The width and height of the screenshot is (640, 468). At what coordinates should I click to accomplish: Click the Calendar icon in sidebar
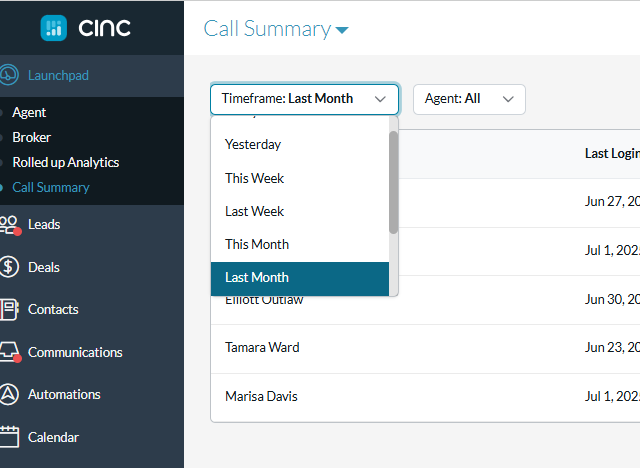pos(9,437)
